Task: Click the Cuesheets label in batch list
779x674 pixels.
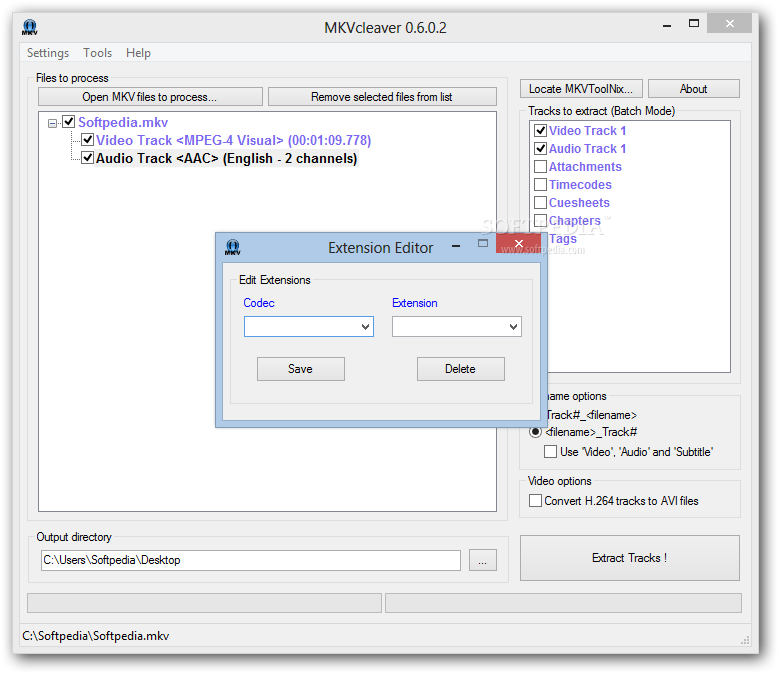Action: click(579, 203)
